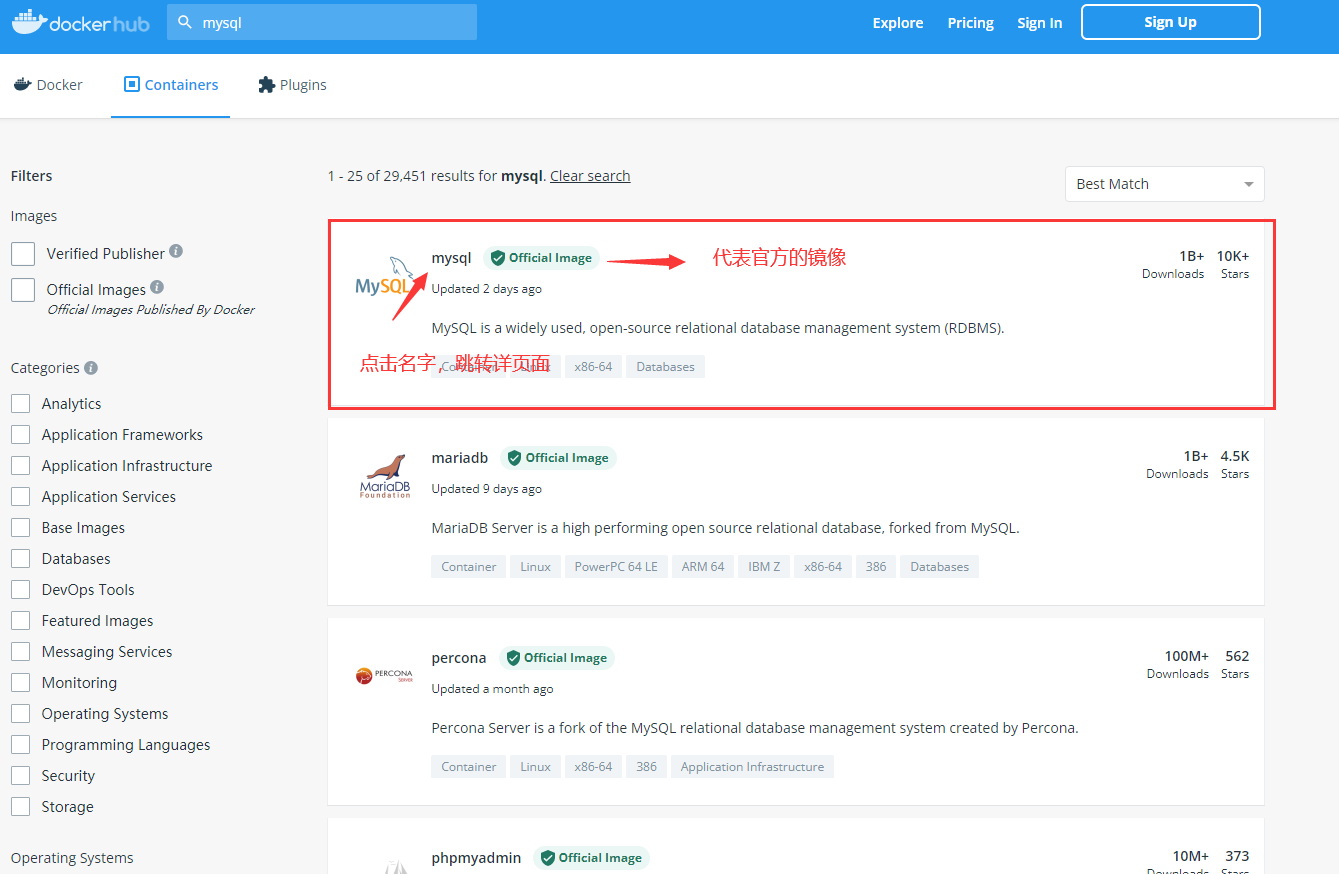Image resolution: width=1339 pixels, height=874 pixels.
Task: Click the search field containing mysql
Action: [x=330, y=22]
